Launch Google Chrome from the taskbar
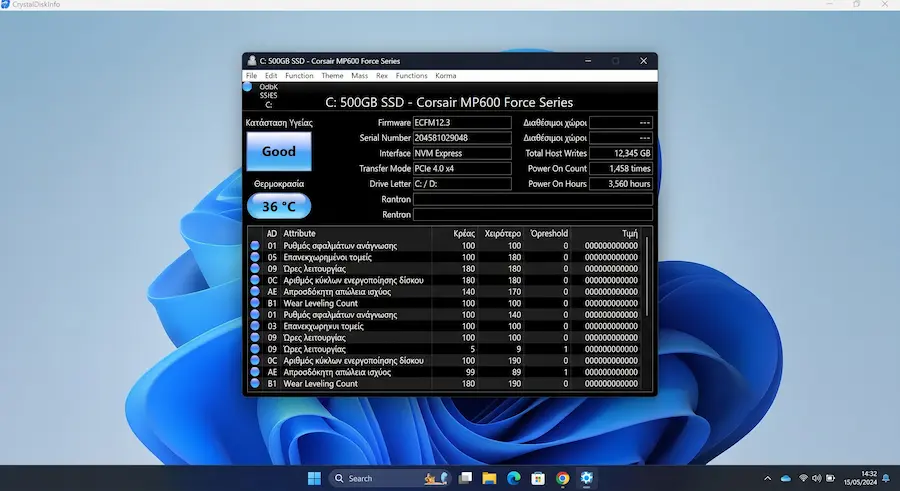The width and height of the screenshot is (900, 491). (x=562, y=478)
